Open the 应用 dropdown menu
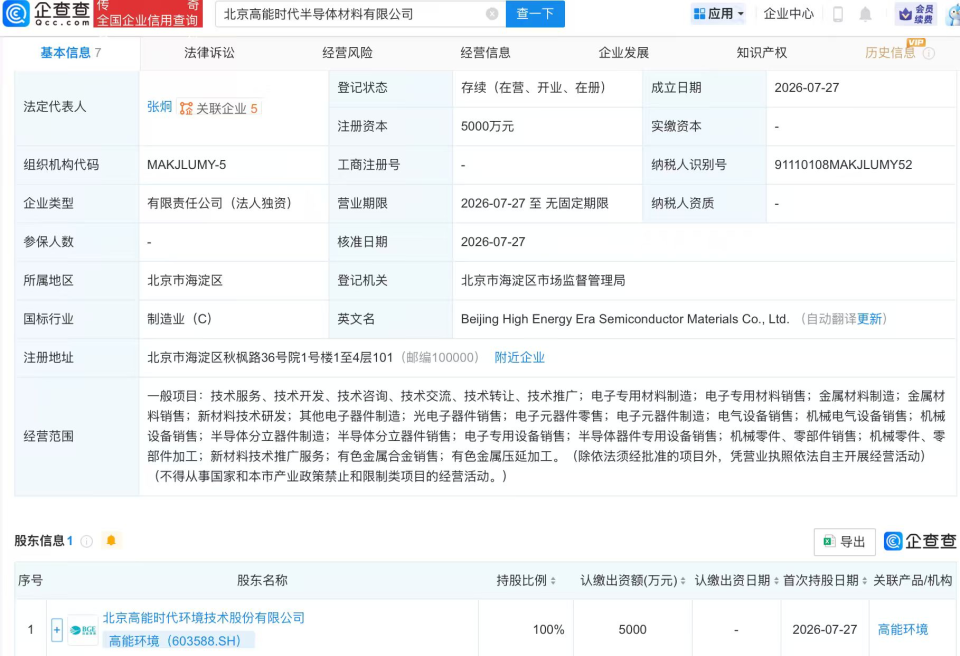Image resolution: width=960 pixels, height=656 pixels. (718, 13)
